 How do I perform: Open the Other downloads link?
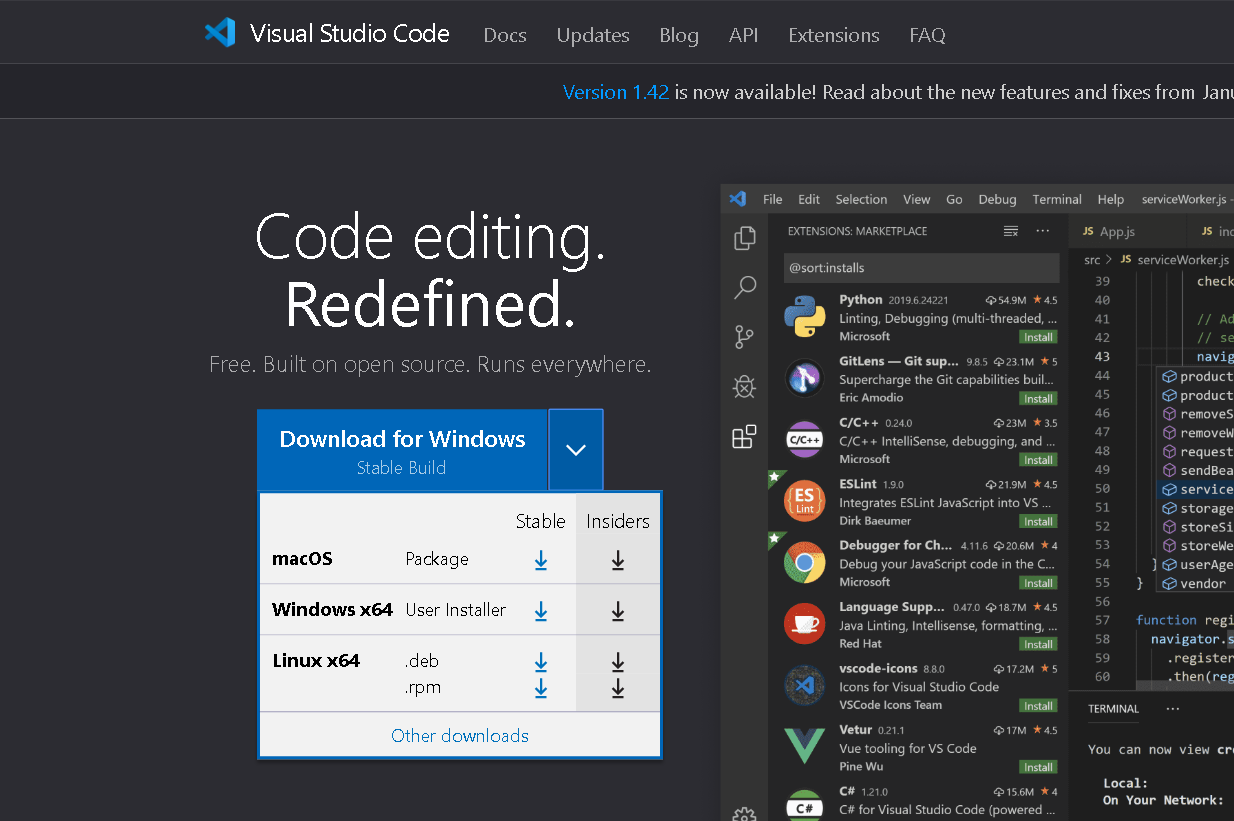[x=460, y=736]
